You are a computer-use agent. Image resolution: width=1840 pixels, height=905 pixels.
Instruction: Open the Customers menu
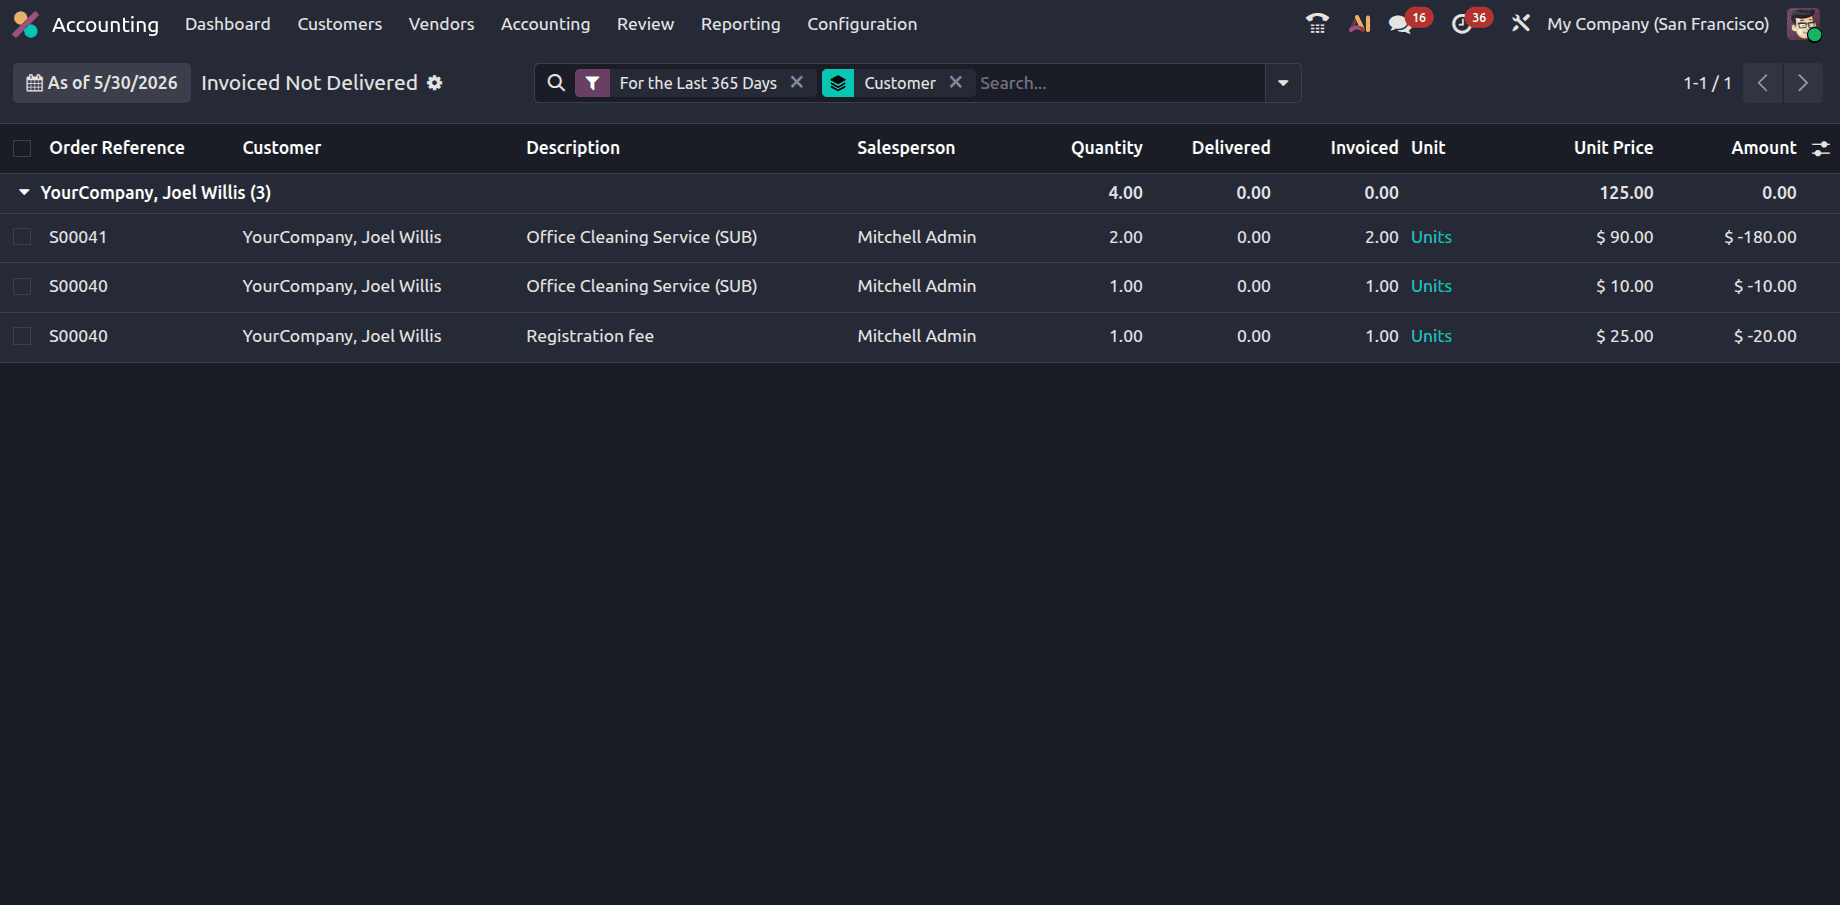click(340, 24)
